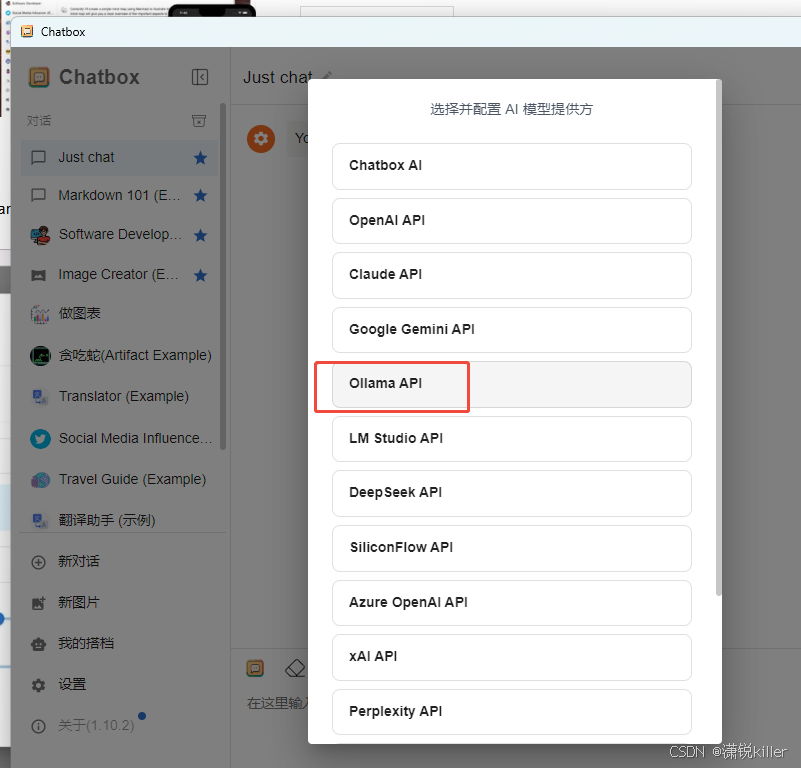Click the clear conversations archive icon
Screen dimensions: 801x768
pos(199,121)
